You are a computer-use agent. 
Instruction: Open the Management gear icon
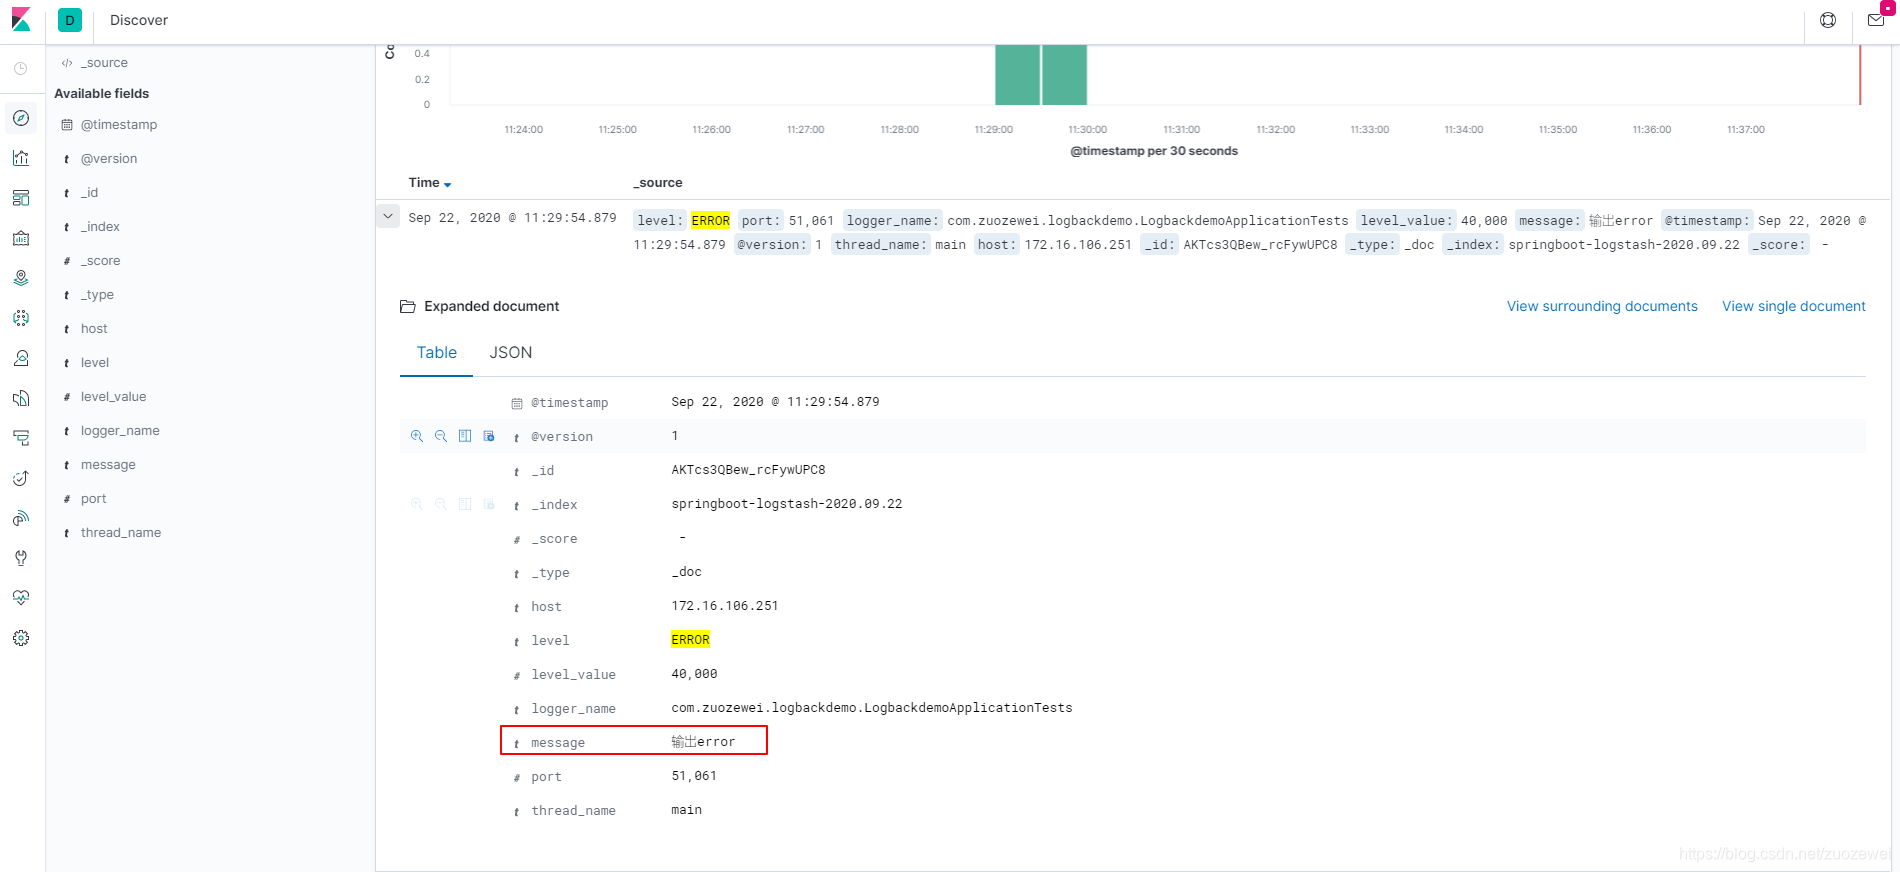pos(21,638)
